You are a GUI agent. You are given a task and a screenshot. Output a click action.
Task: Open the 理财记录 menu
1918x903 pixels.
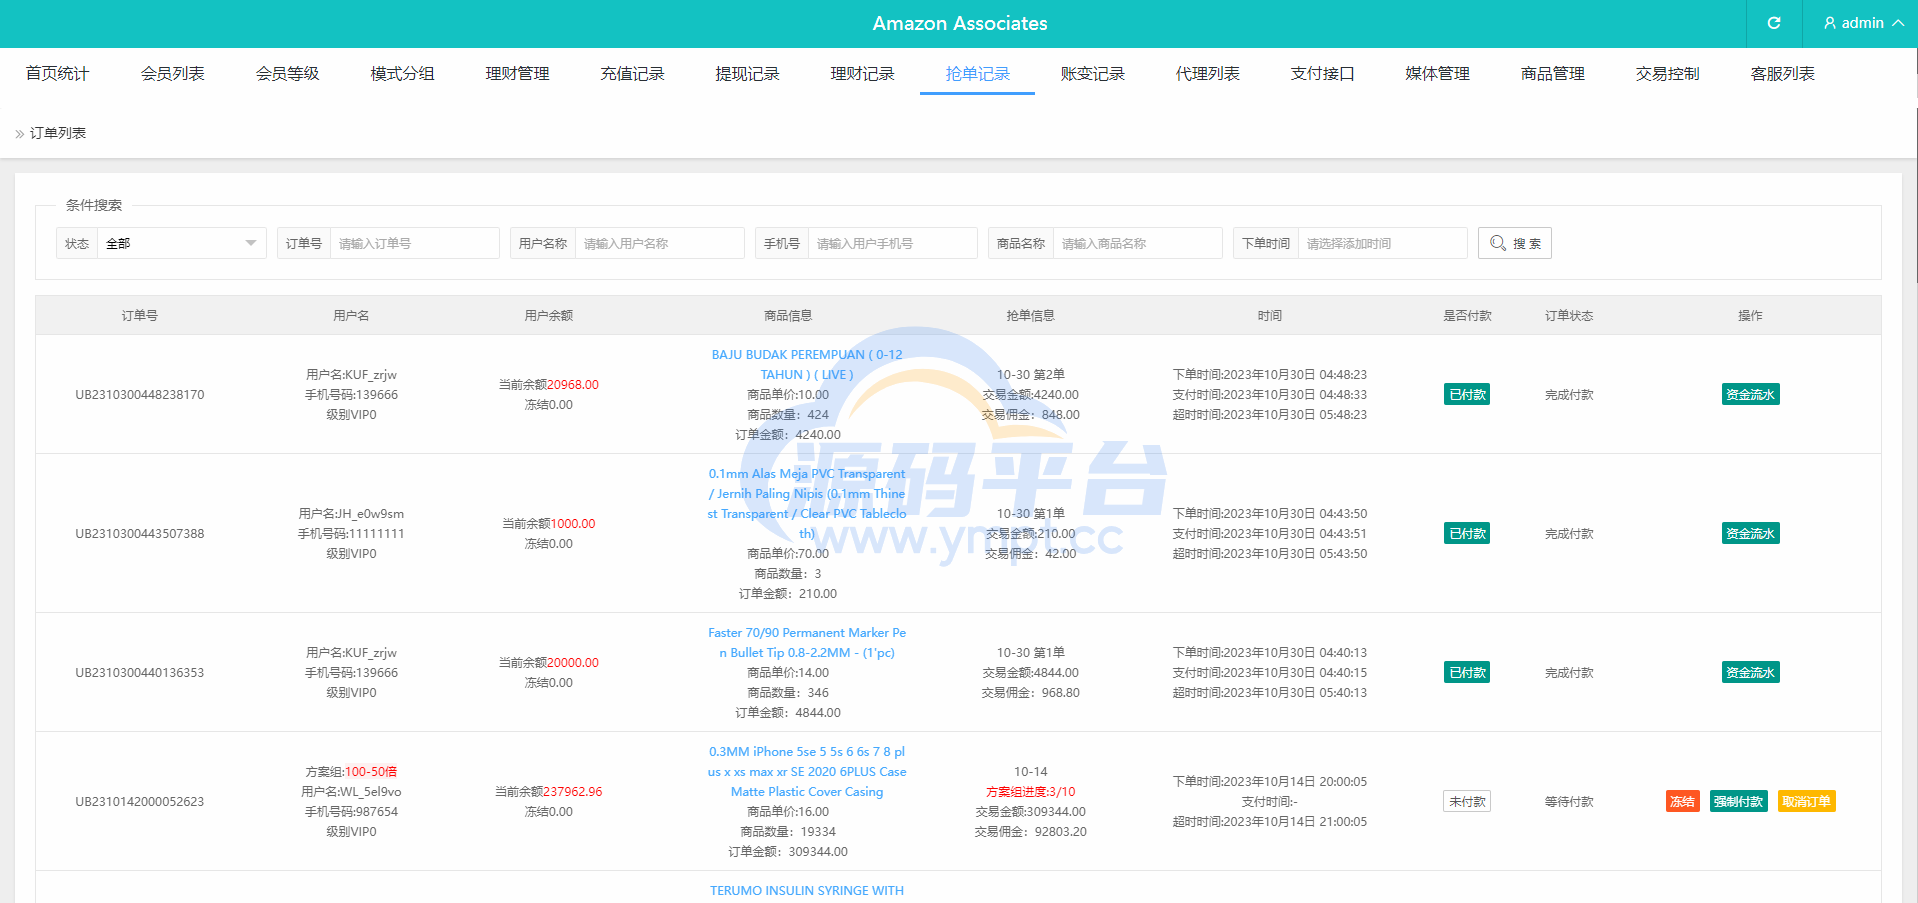pos(862,74)
